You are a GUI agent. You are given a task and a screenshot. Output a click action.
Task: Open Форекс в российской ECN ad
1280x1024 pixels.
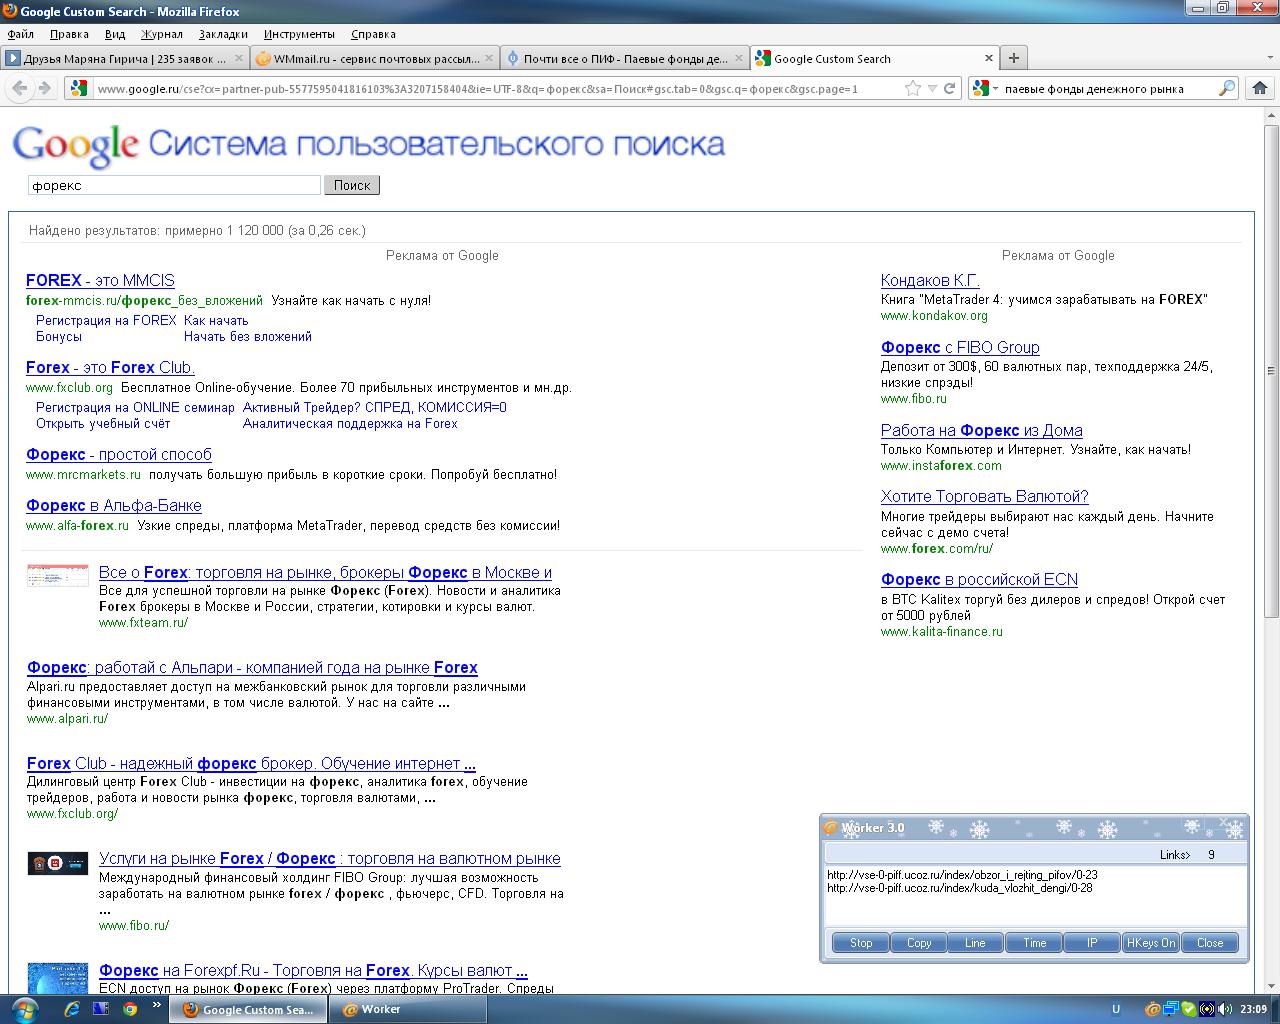pyautogui.click(x=979, y=579)
